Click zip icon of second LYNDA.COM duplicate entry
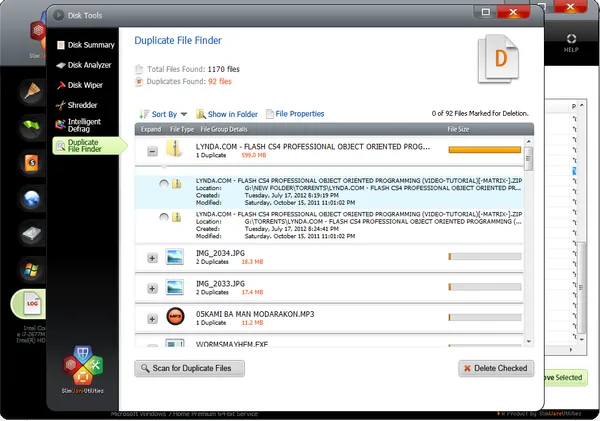Viewport: 600px width, 421px height. (176, 218)
